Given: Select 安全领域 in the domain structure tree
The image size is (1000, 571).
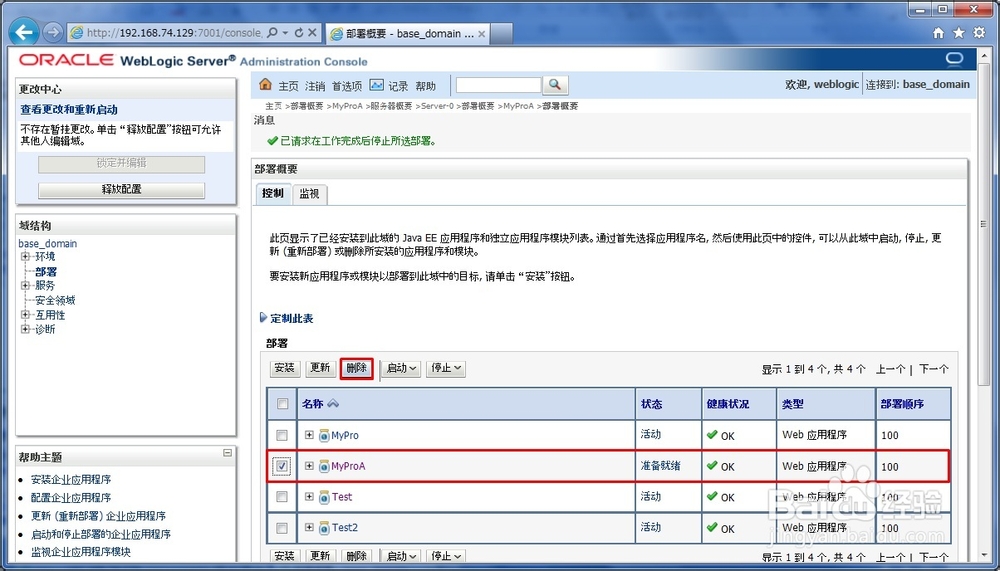Looking at the screenshot, I should pyautogui.click(x=55, y=300).
